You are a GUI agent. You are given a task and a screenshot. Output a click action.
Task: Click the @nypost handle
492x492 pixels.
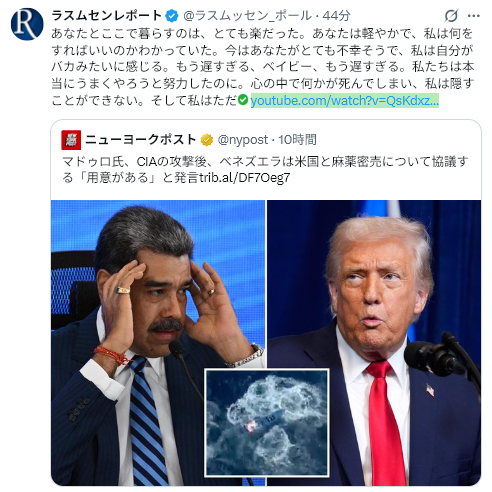[243, 140]
